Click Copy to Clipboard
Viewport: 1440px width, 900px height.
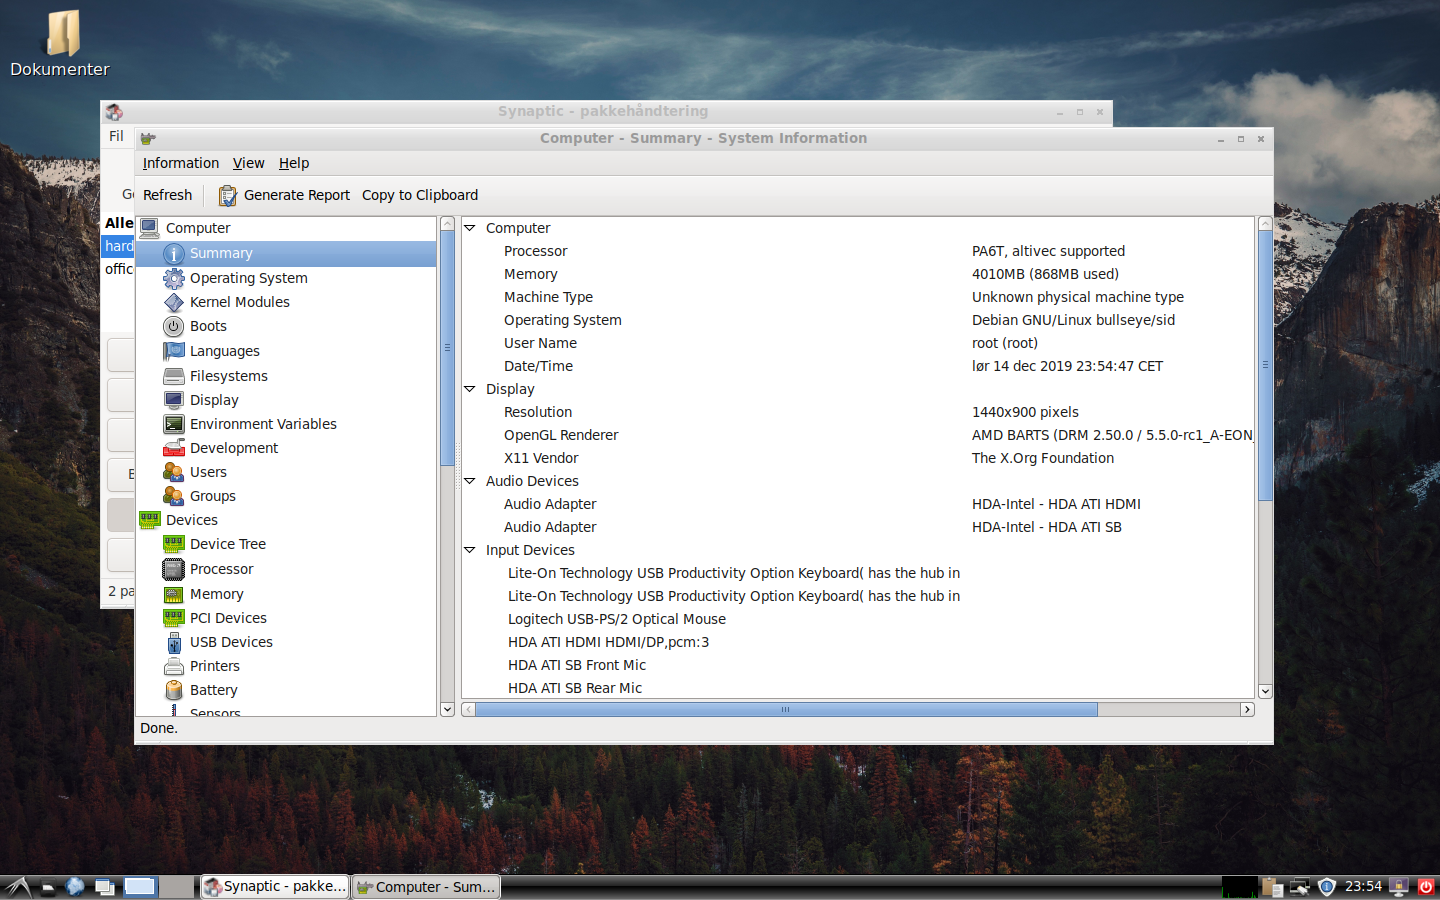point(420,195)
